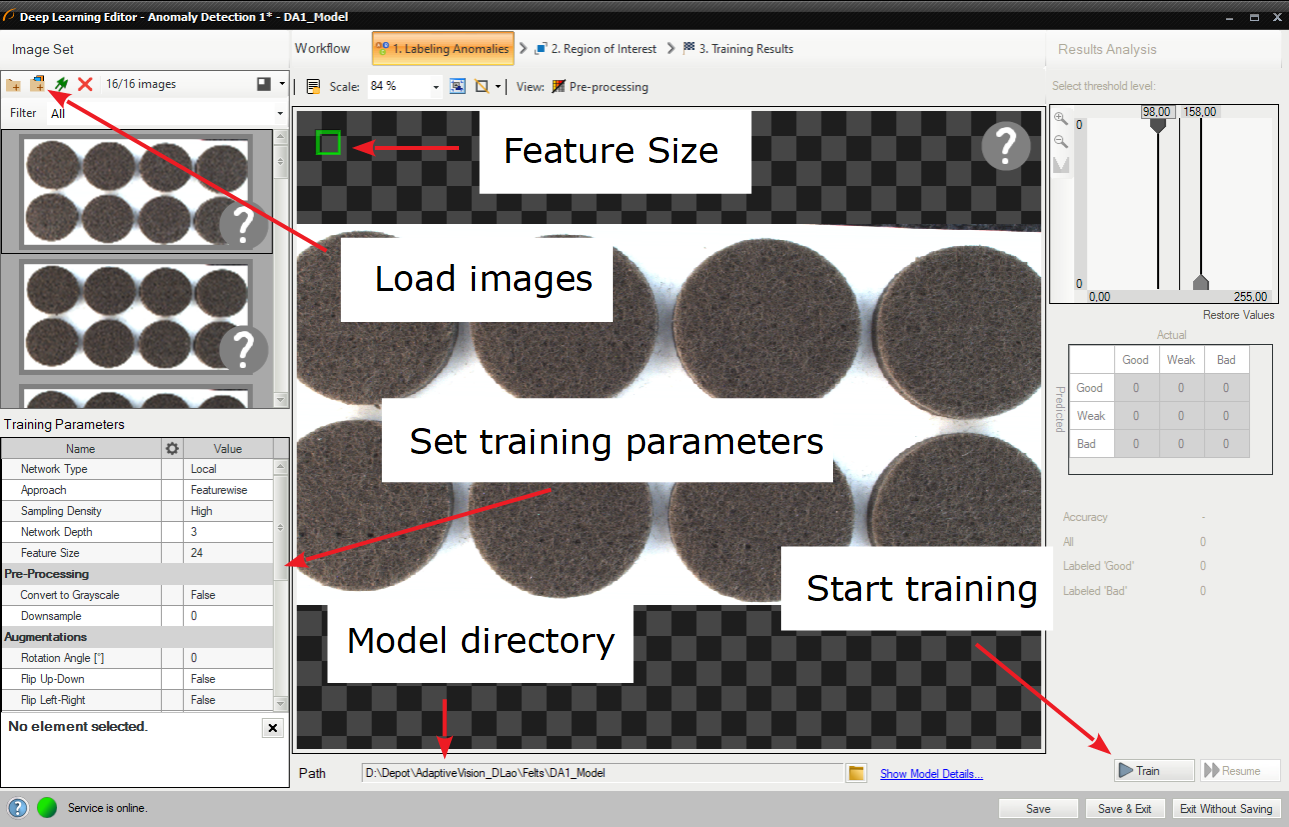The height and width of the screenshot is (827, 1289).
Task: Click the zoom-to-fit icon beside Scale
Action: (457, 87)
